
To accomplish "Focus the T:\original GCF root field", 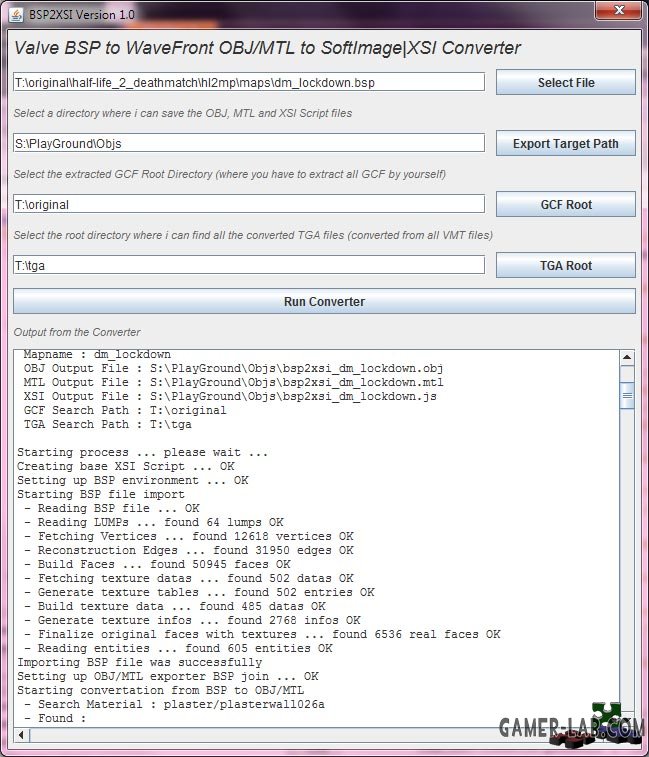I will [x=249, y=204].
